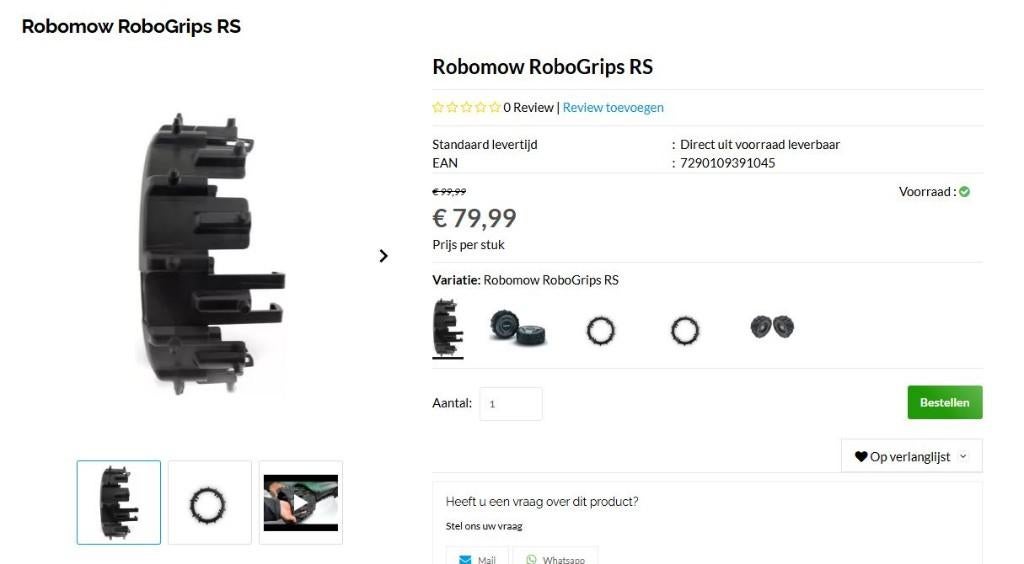Click the Mail envelope icon
1024x564 pixels.
[465, 559]
